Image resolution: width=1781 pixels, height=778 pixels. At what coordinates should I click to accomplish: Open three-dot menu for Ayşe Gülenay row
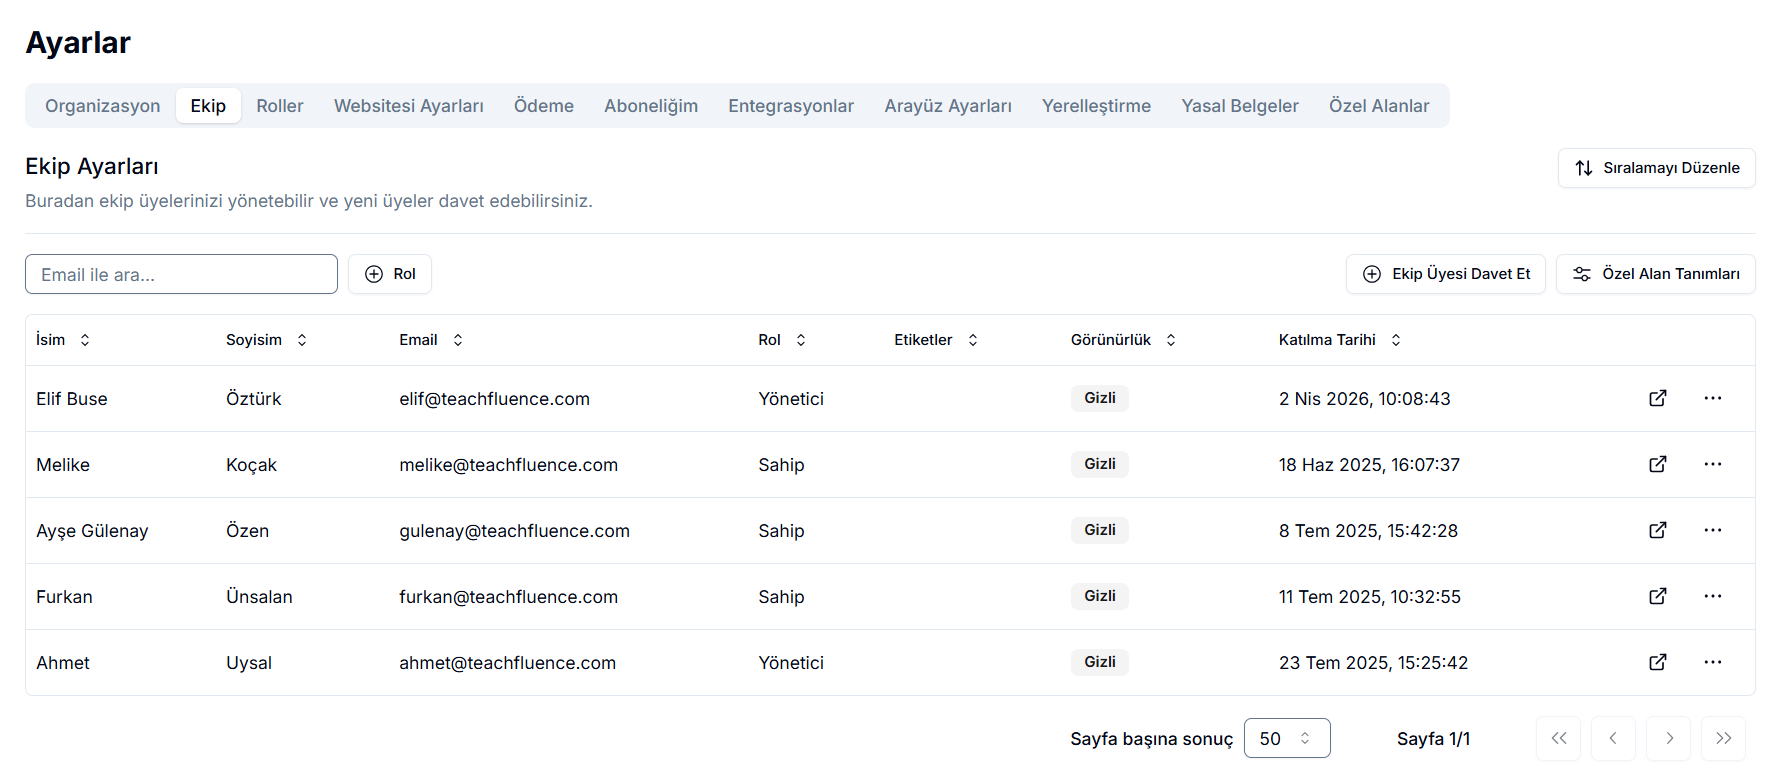1712,530
